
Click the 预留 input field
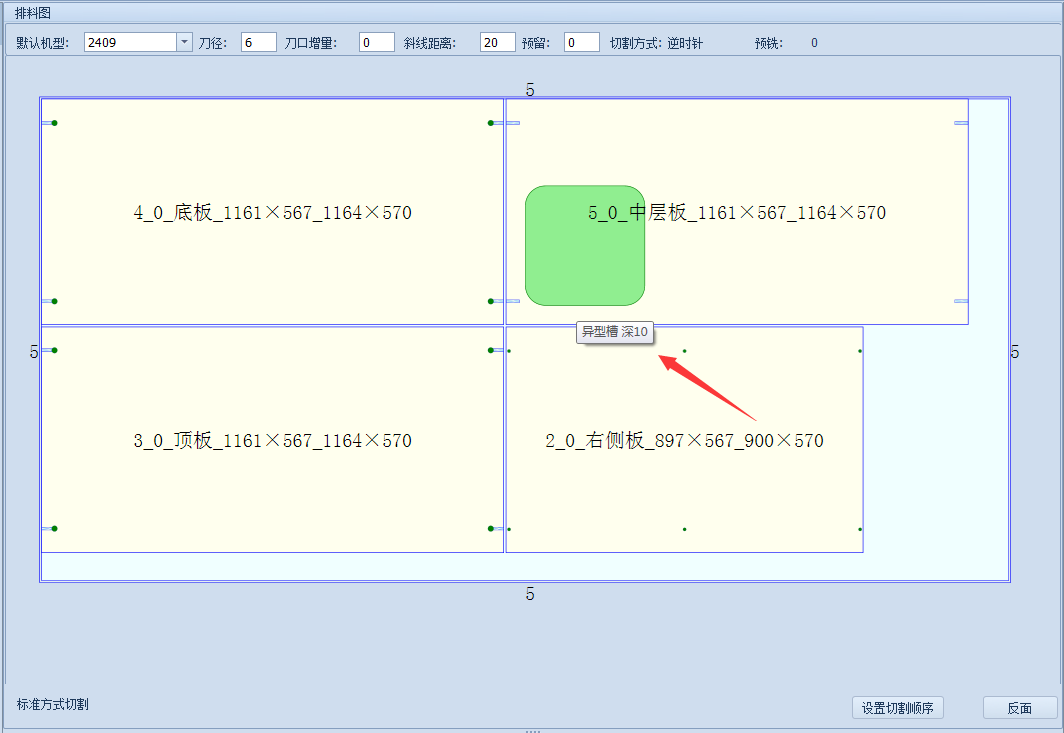pos(581,42)
